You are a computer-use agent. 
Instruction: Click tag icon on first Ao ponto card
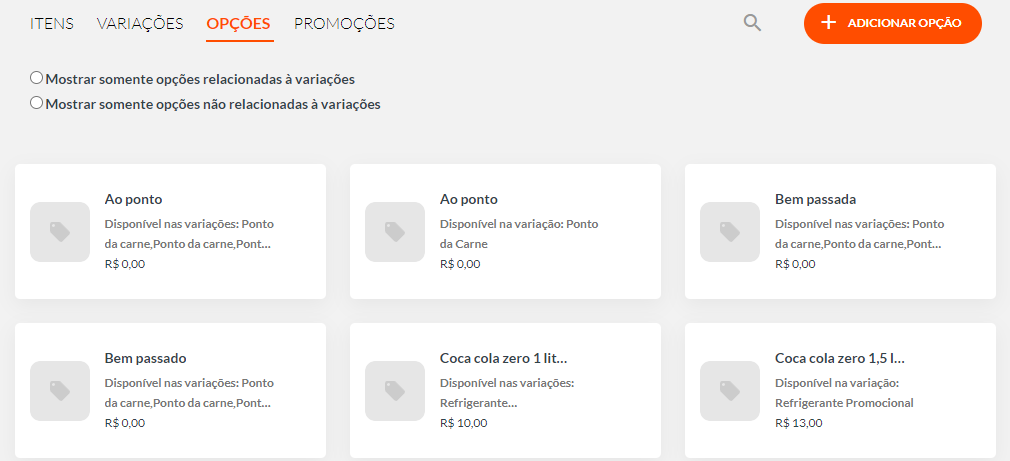coord(60,232)
